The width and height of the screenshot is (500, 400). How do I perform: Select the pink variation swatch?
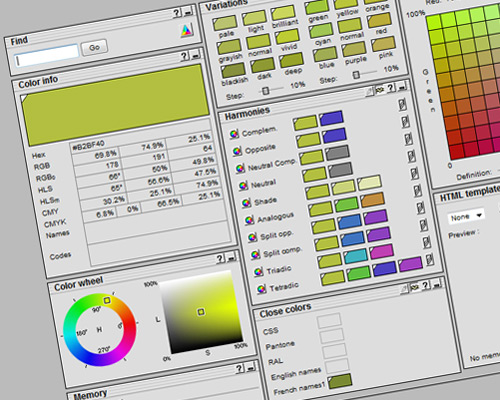[x=383, y=44]
